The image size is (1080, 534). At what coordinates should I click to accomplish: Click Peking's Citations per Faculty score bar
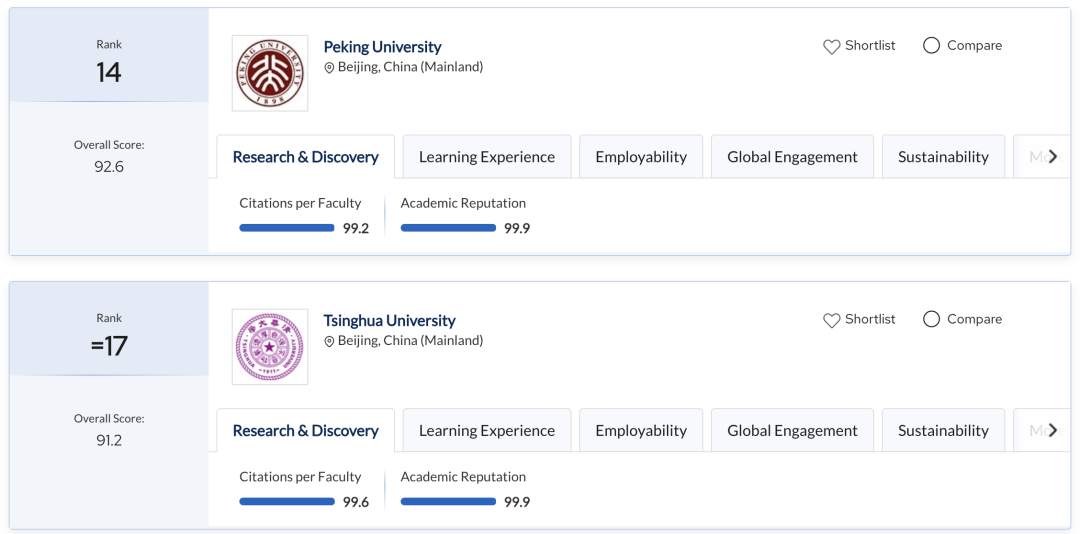tap(287, 228)
